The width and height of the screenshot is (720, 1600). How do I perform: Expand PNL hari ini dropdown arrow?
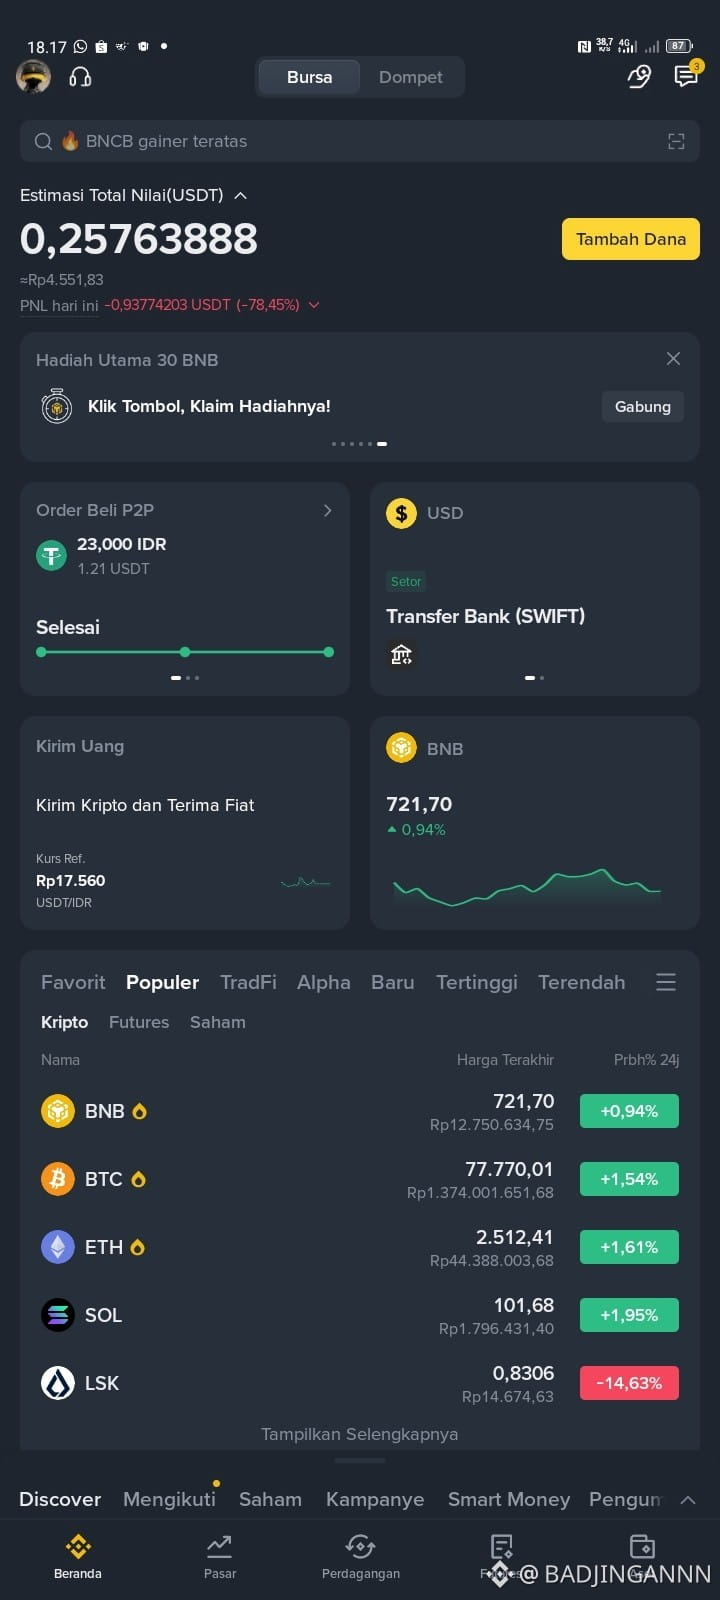(x=314, y=305)
